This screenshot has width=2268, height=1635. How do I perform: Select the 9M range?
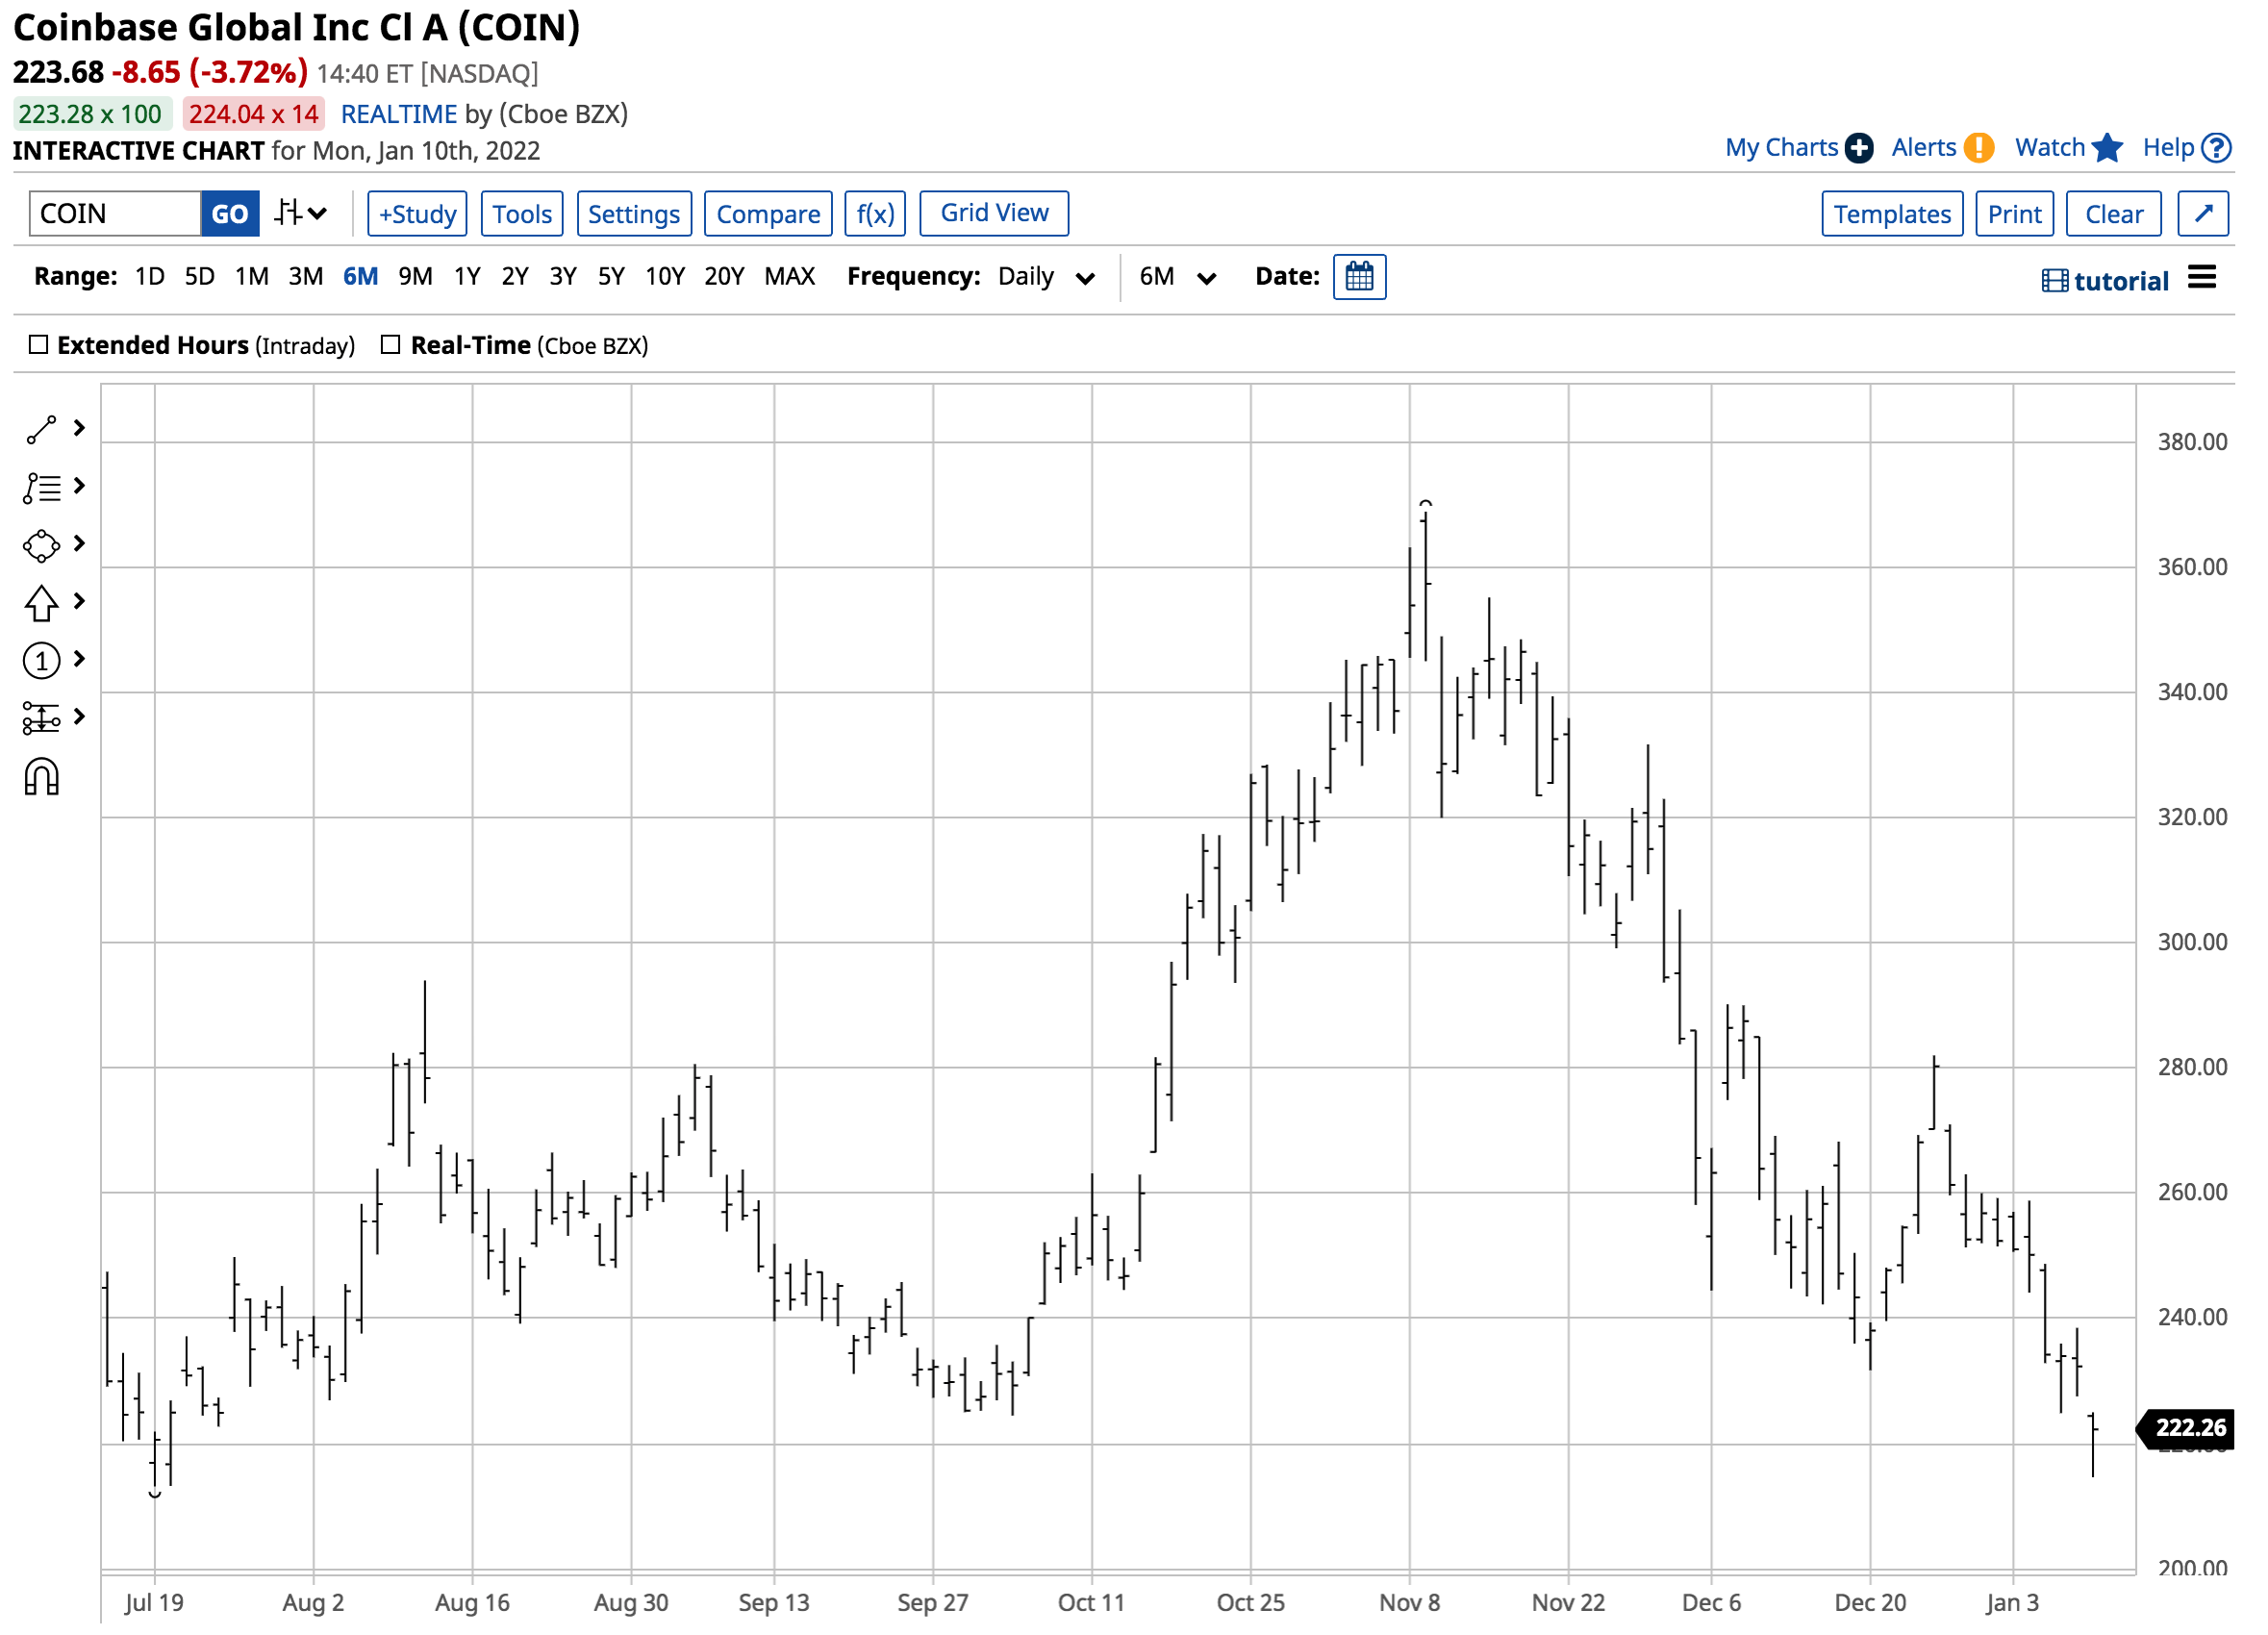(416, 277)
